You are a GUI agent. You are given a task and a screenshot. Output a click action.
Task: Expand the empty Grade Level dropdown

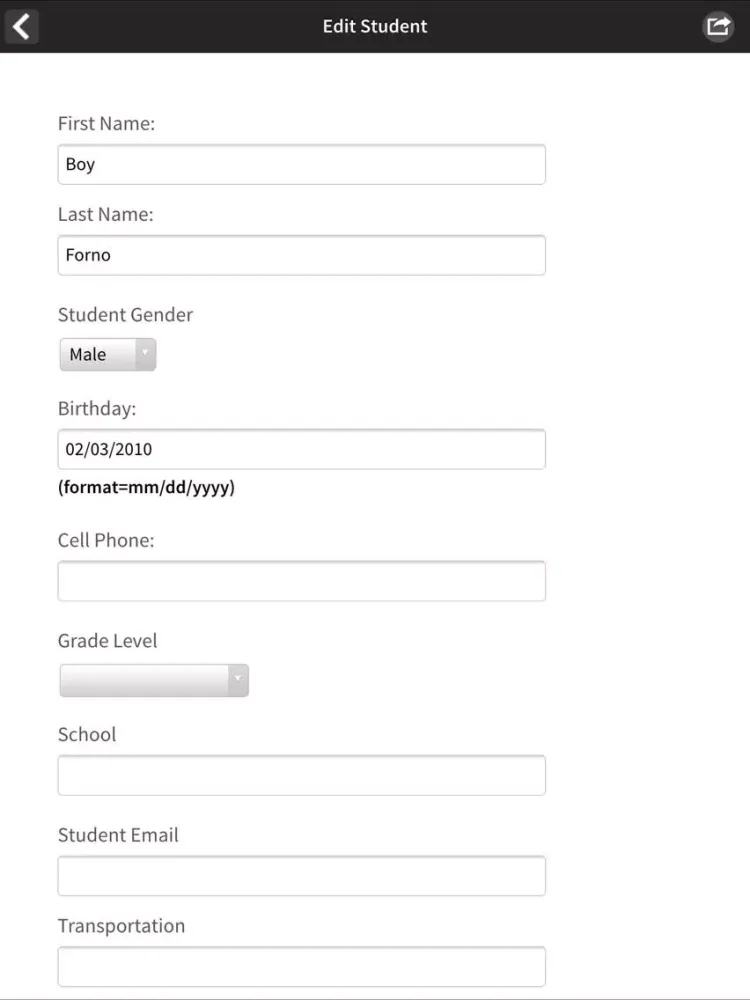(x=154, y=681)
